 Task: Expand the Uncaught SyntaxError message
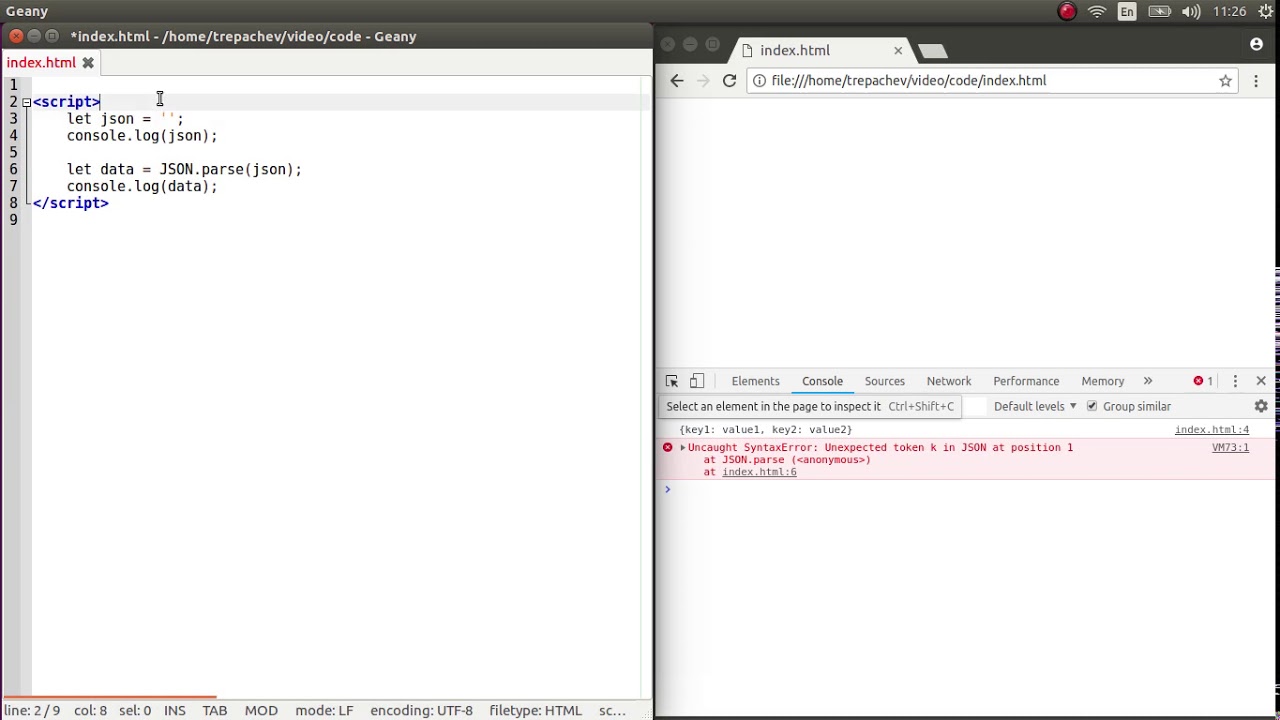tap(683, 448)
